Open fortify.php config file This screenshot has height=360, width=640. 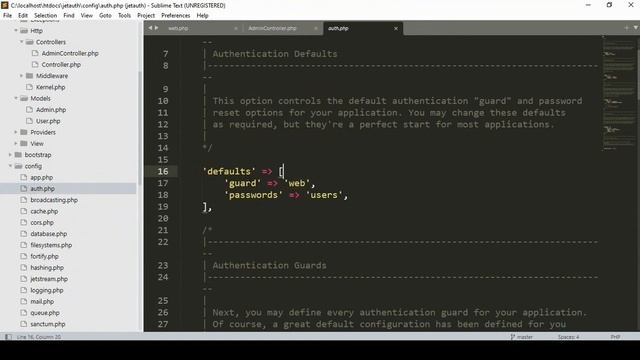(x=44, y=256)
